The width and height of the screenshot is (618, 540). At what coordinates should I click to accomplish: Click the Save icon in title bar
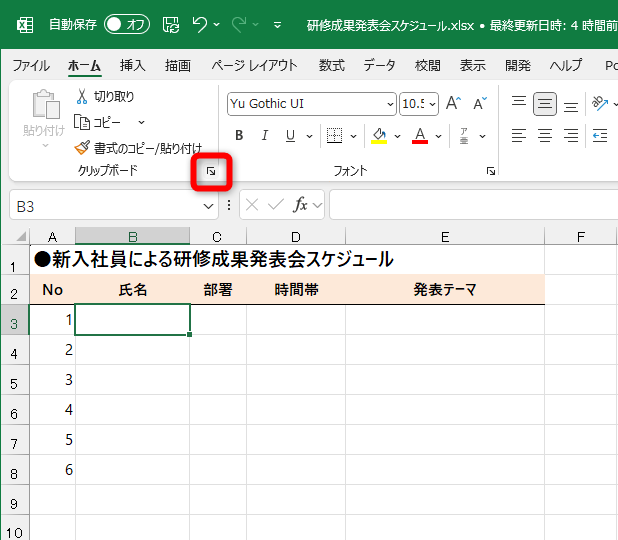point(171,25)
